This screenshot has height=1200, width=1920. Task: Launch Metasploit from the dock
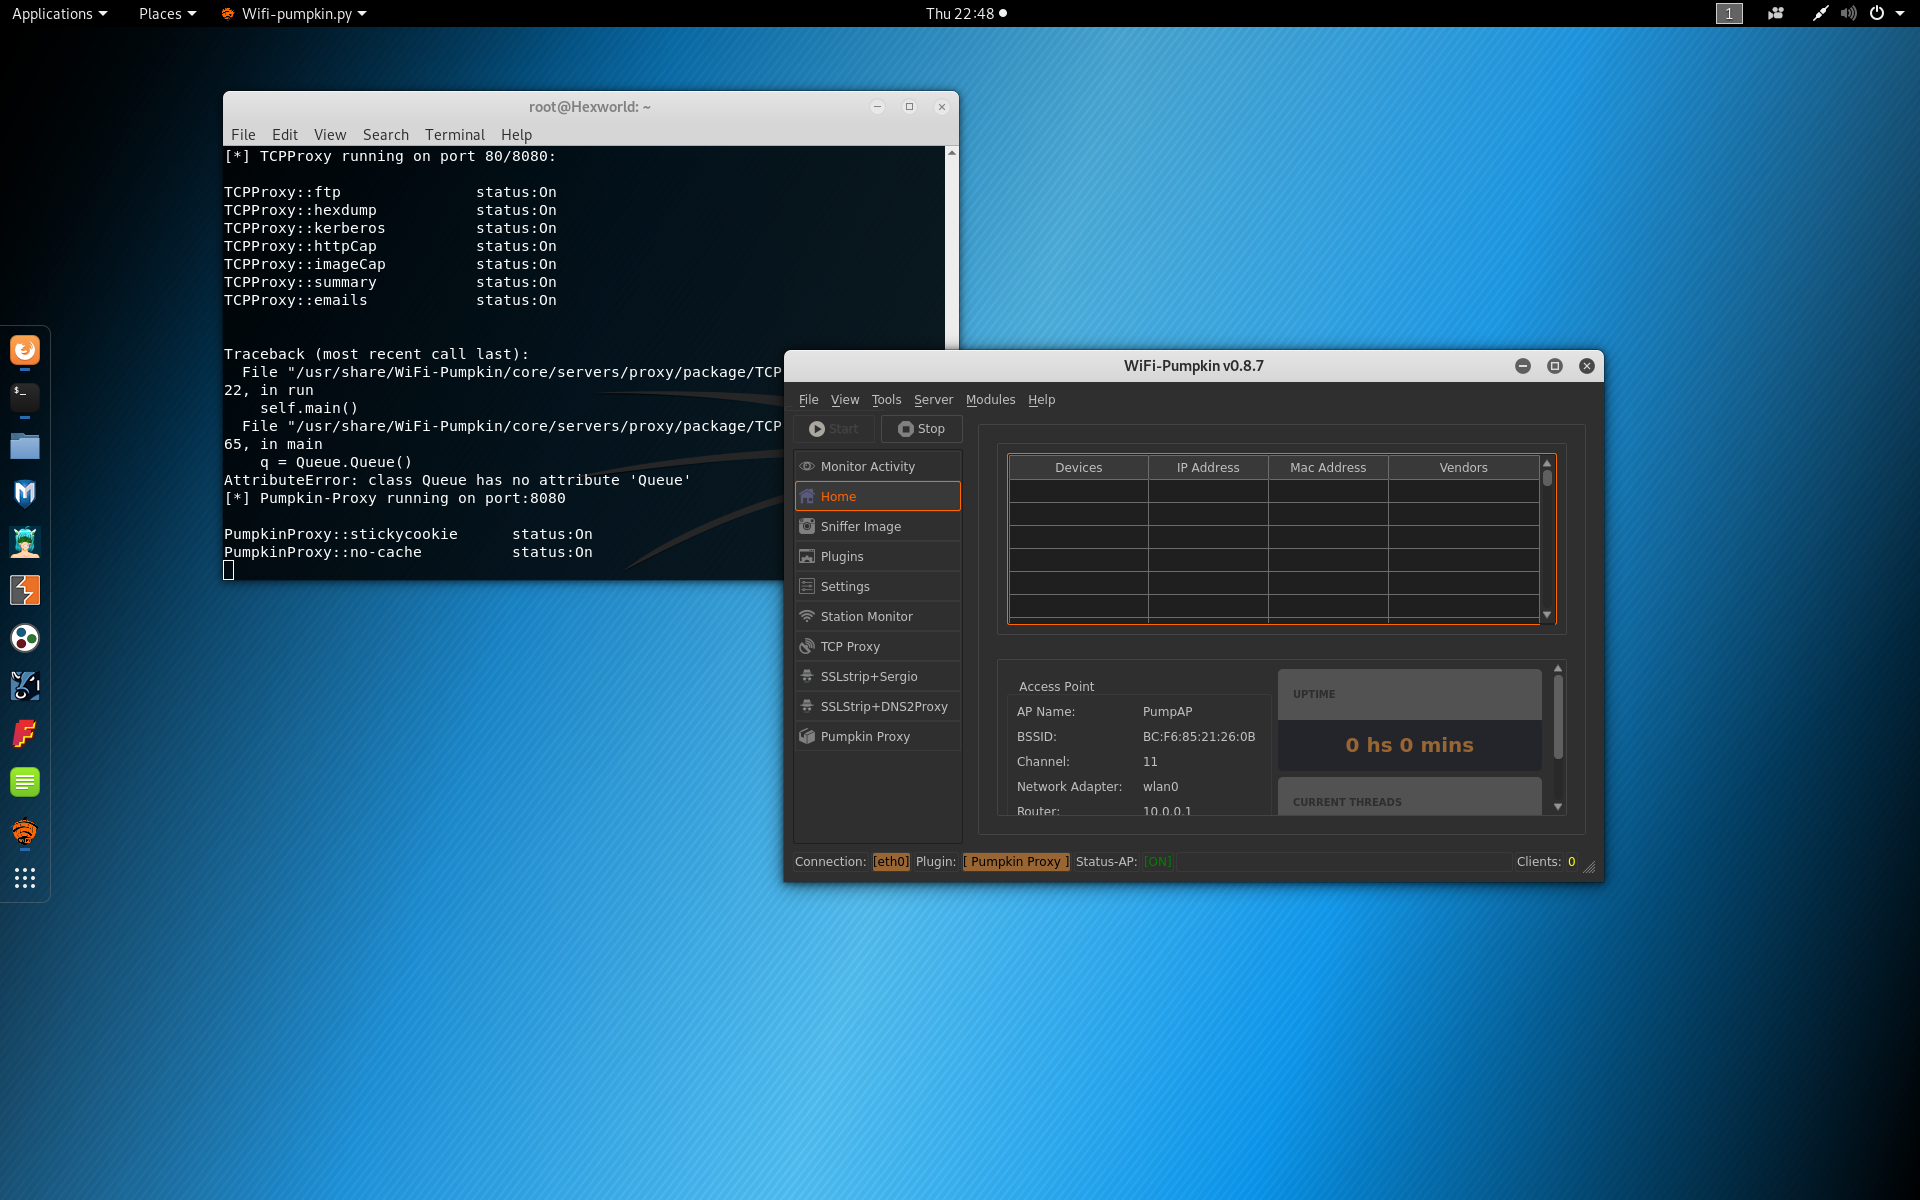(24, 493)
